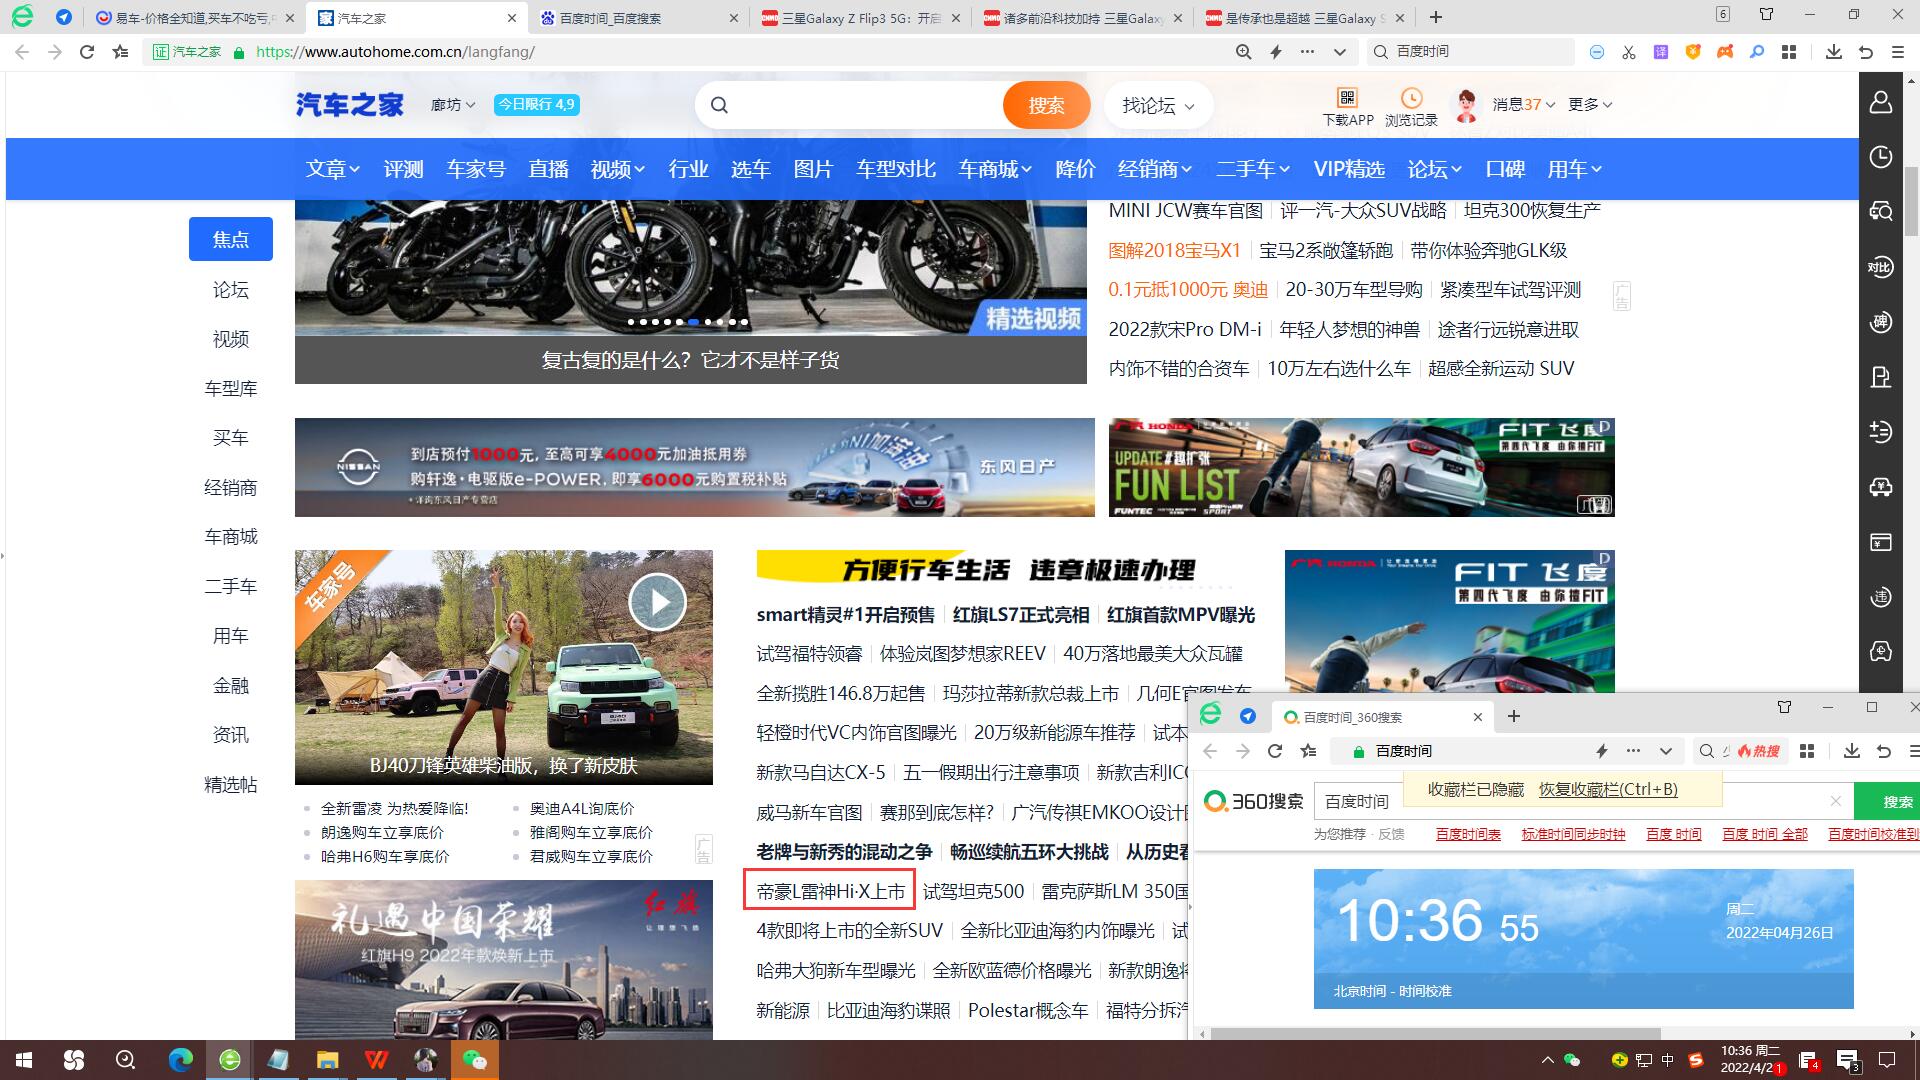The image size is (1920, 1080).
Task: Select 车型库 in the left side menu
Action: (231, 388)
